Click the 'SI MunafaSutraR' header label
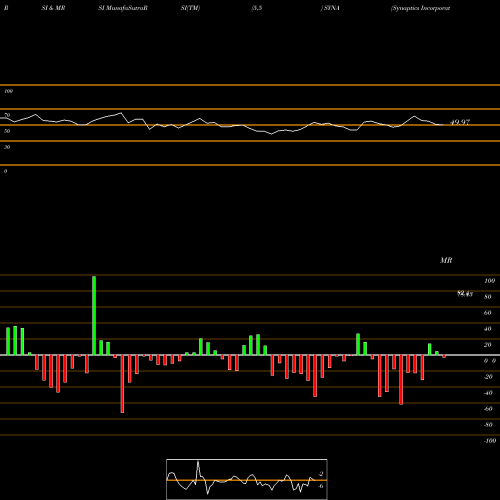 123,8
